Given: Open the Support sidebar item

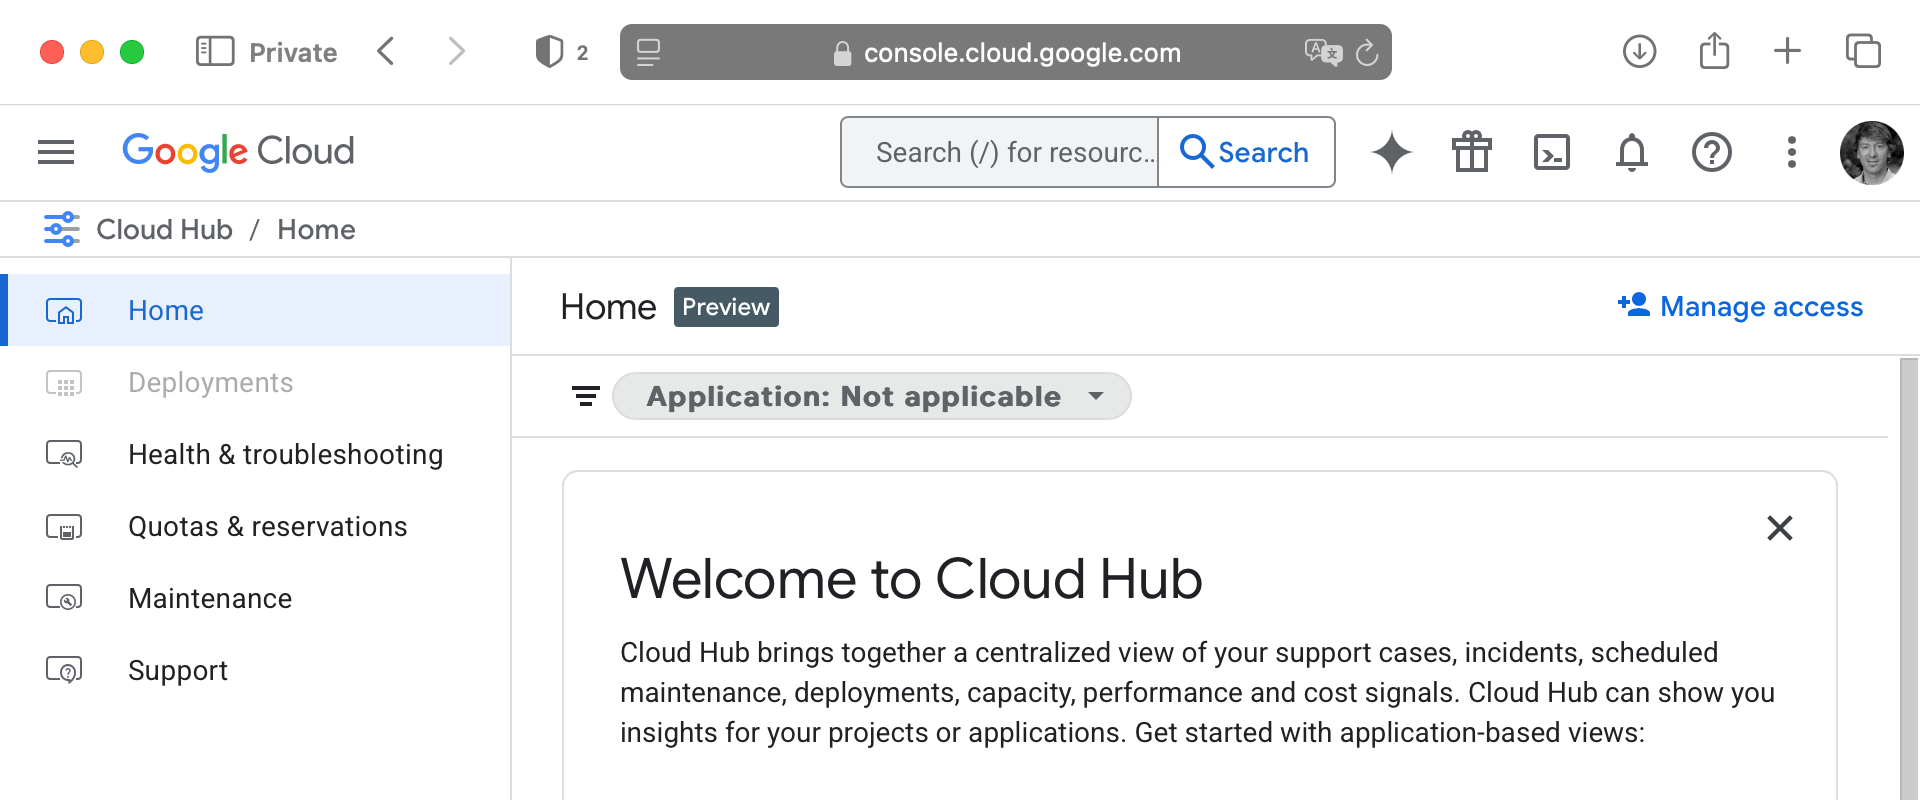Looking at the screenshot, I should coord(178,671).
